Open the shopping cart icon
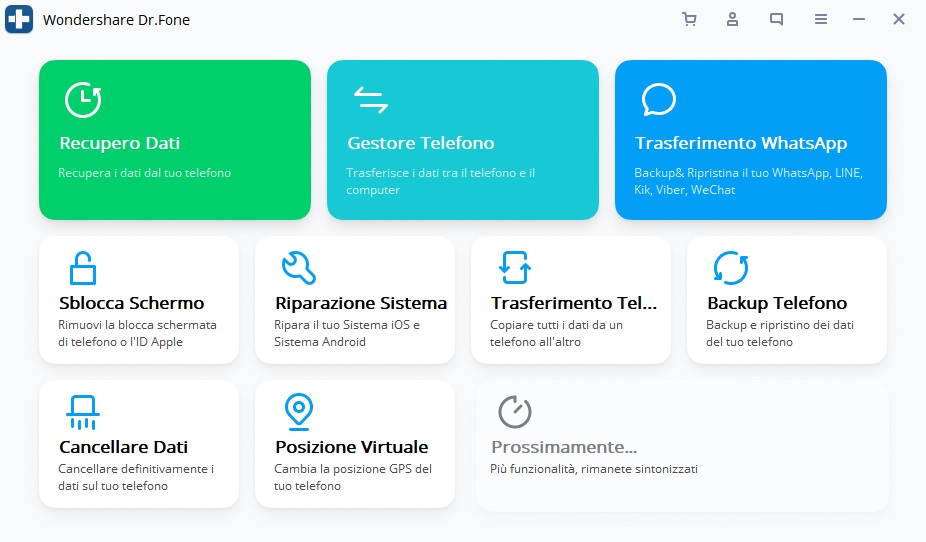The image size is (926, 542). coord(689,19)
